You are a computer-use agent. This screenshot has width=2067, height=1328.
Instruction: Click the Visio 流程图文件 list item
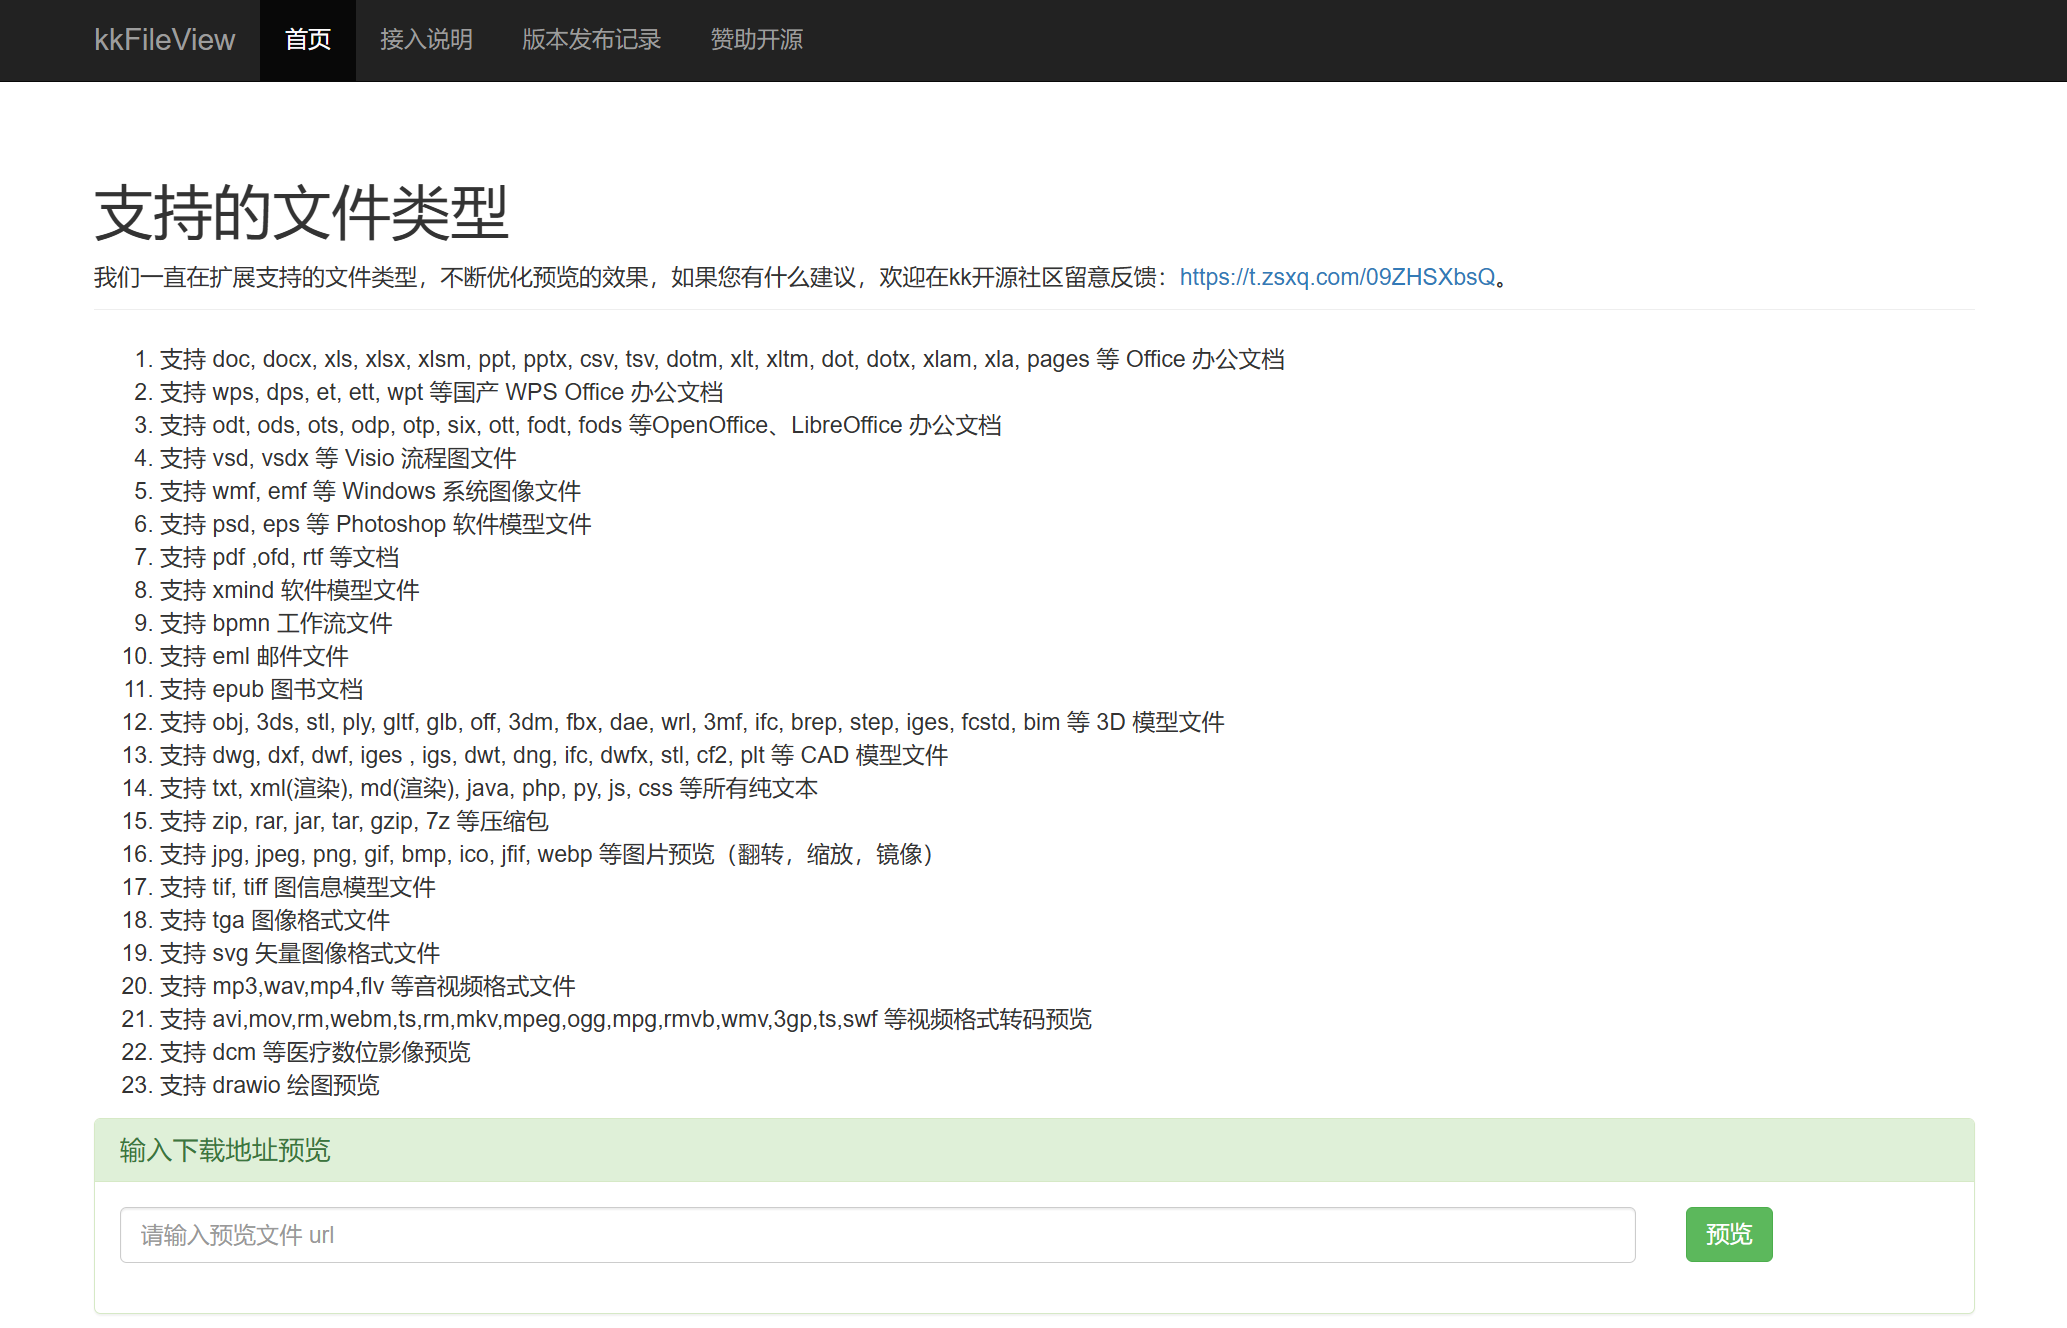click(x=338, y=458)
